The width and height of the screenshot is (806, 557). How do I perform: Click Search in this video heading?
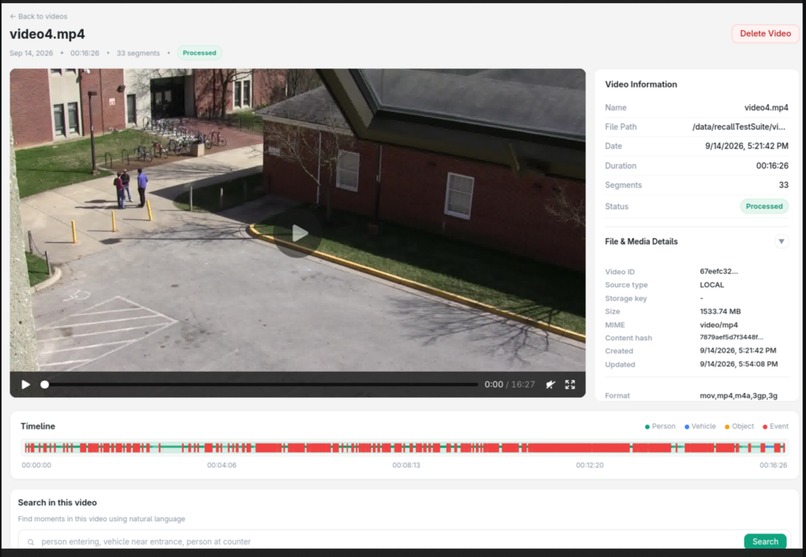click(x=57, y=503)
